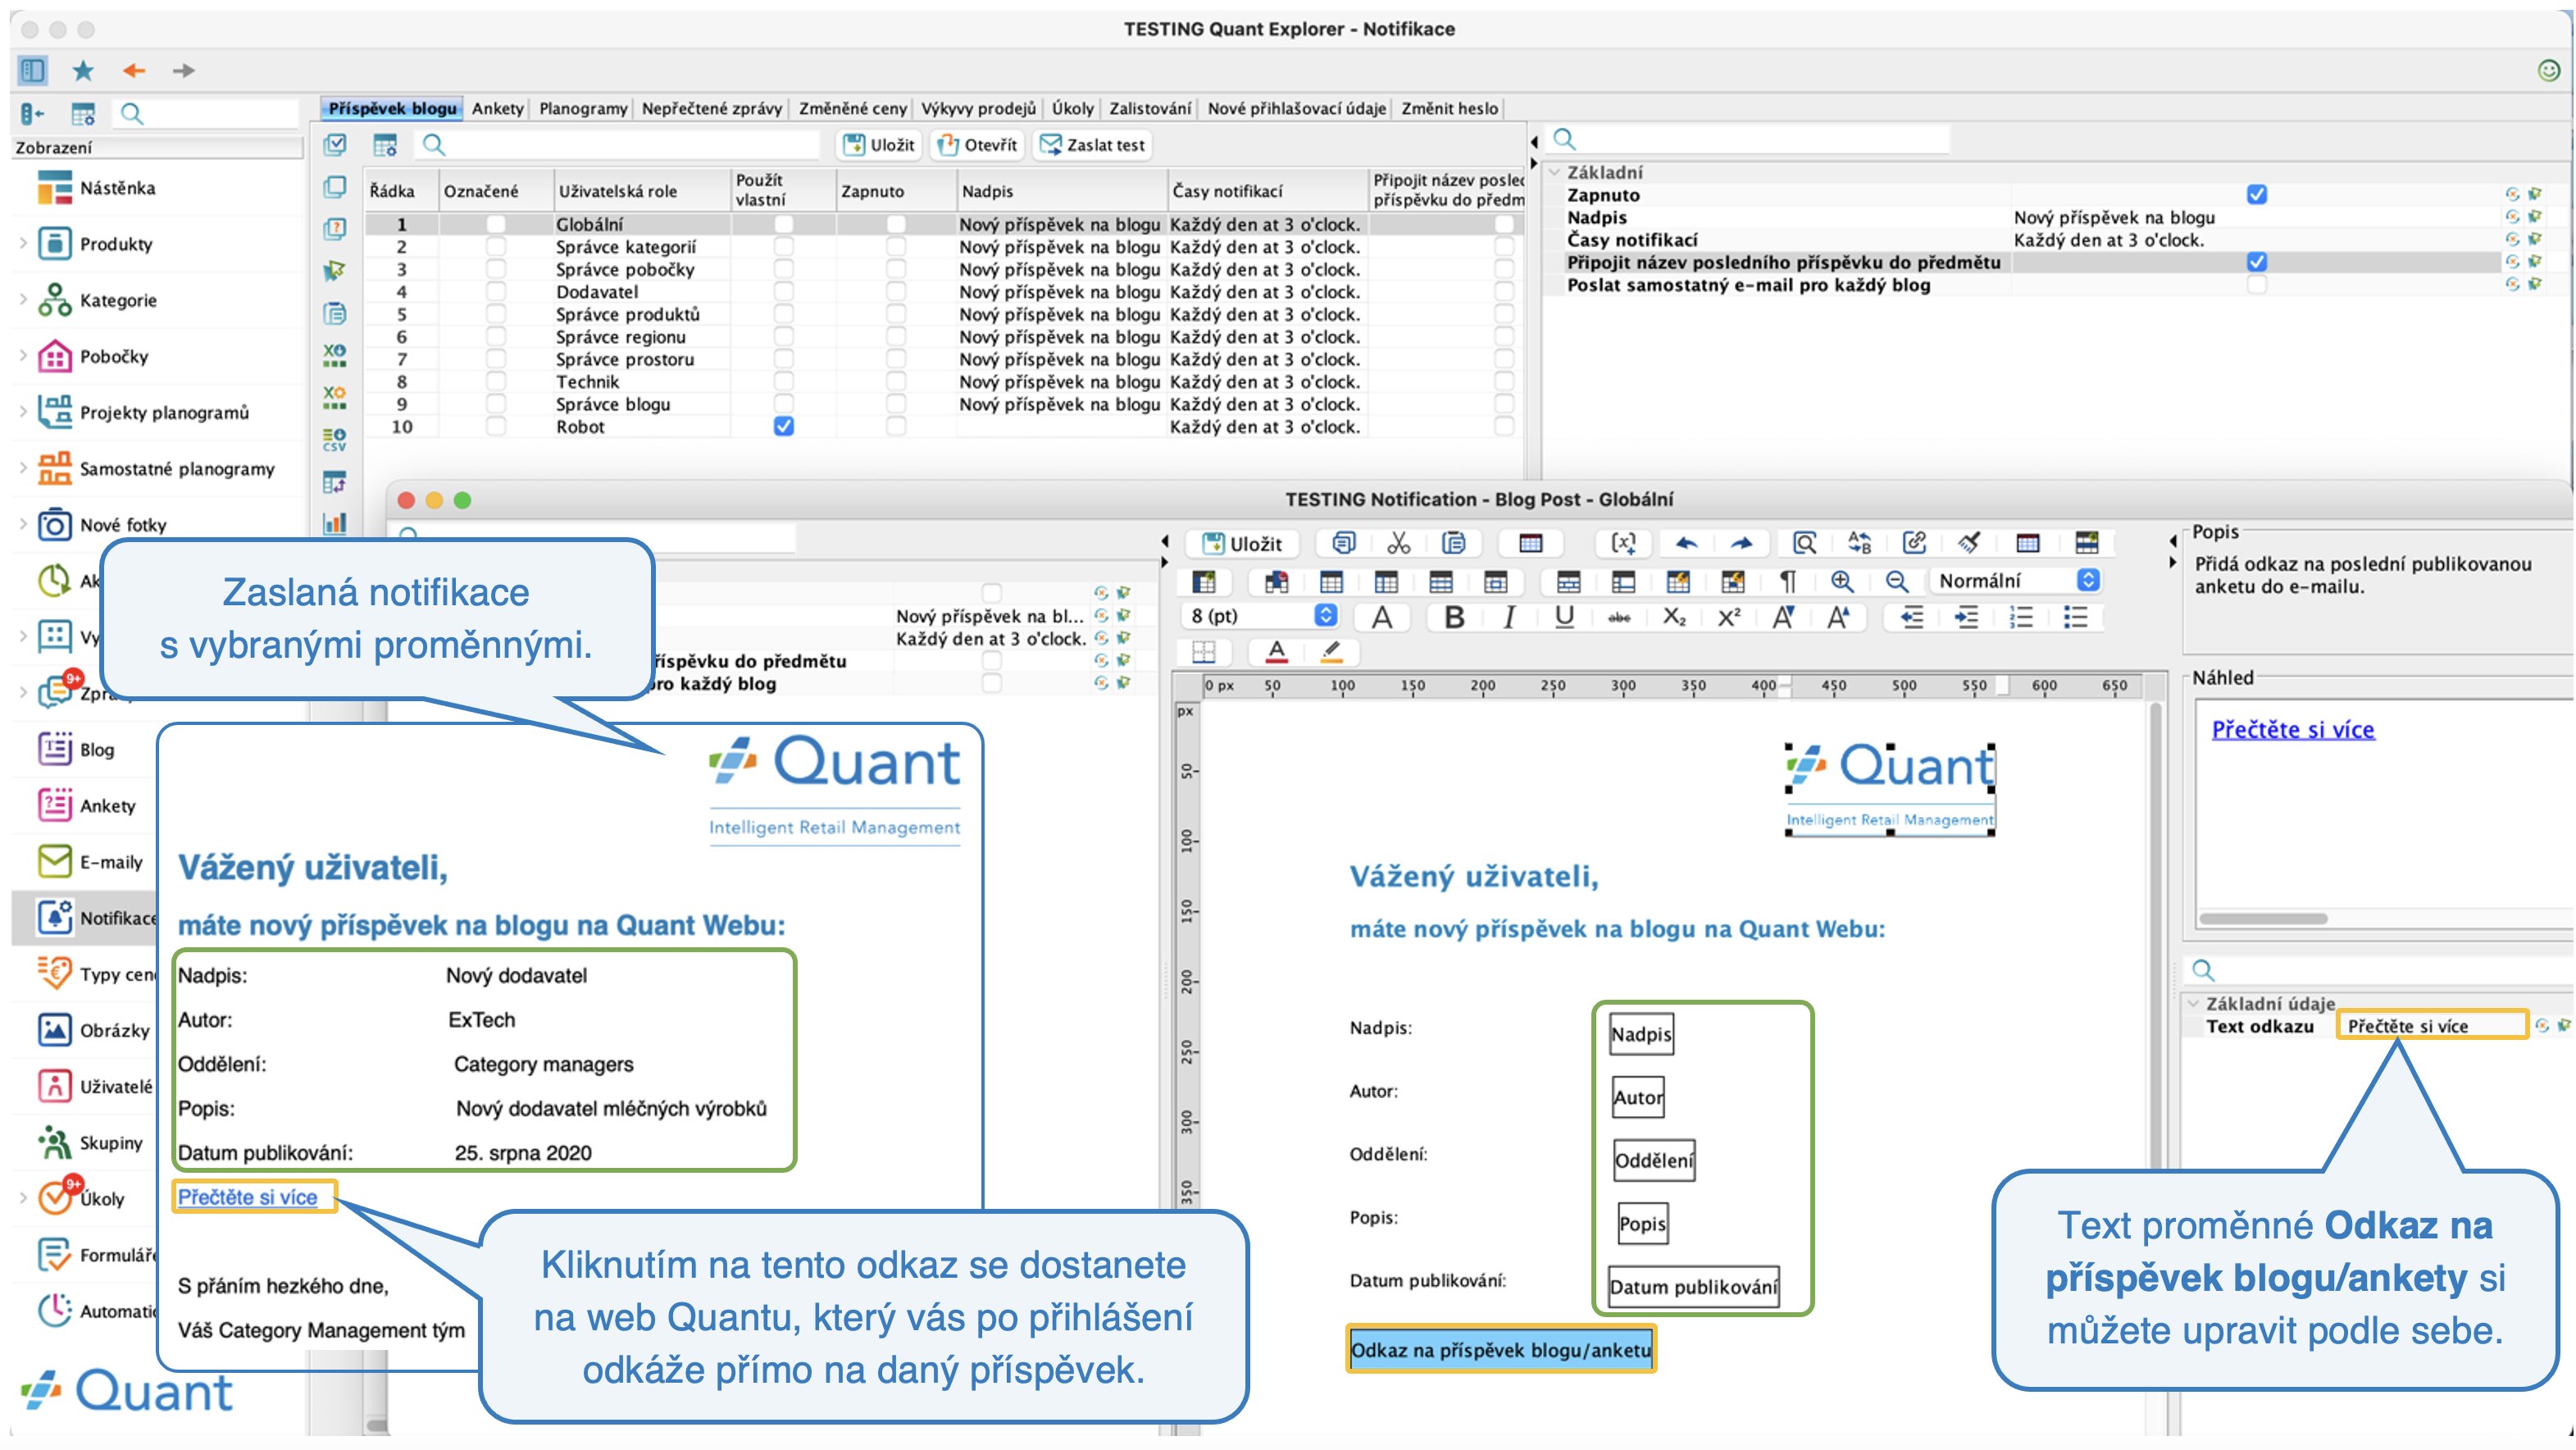Switch to the Zalistování tab
This screenshot has height=1450, width=2576.
pos(1150,108)
